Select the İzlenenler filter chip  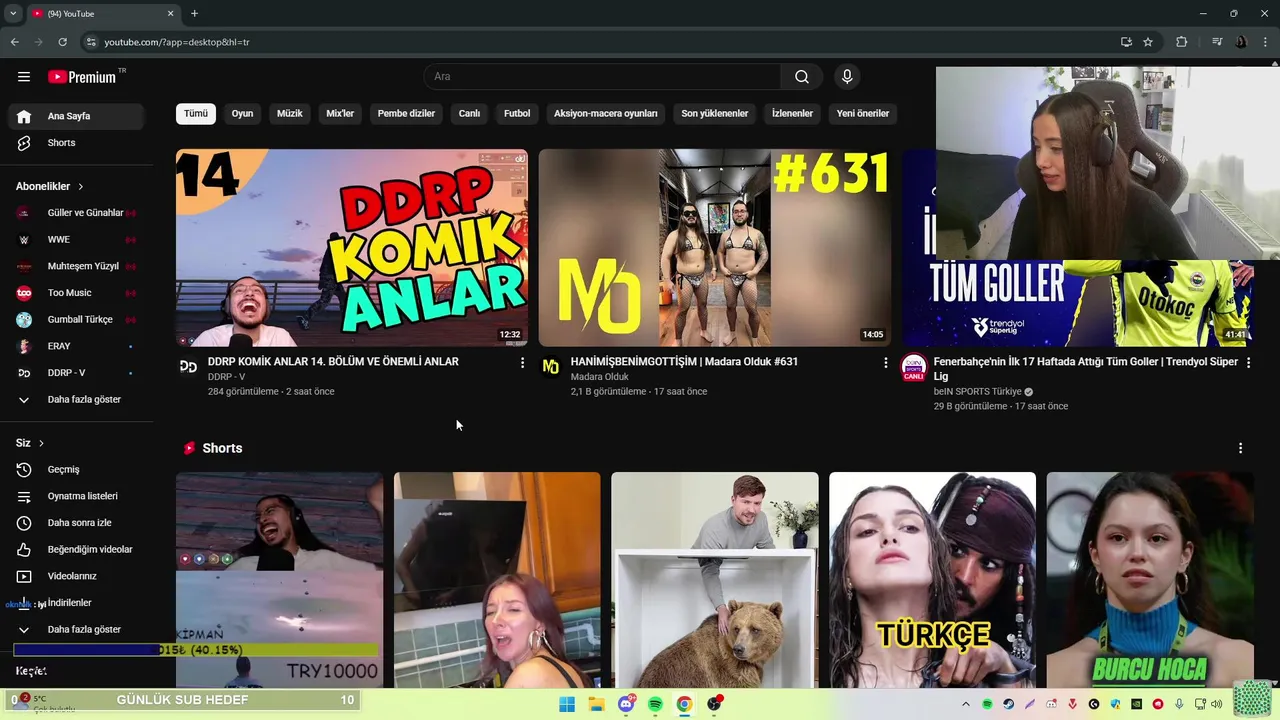[792, 113]
